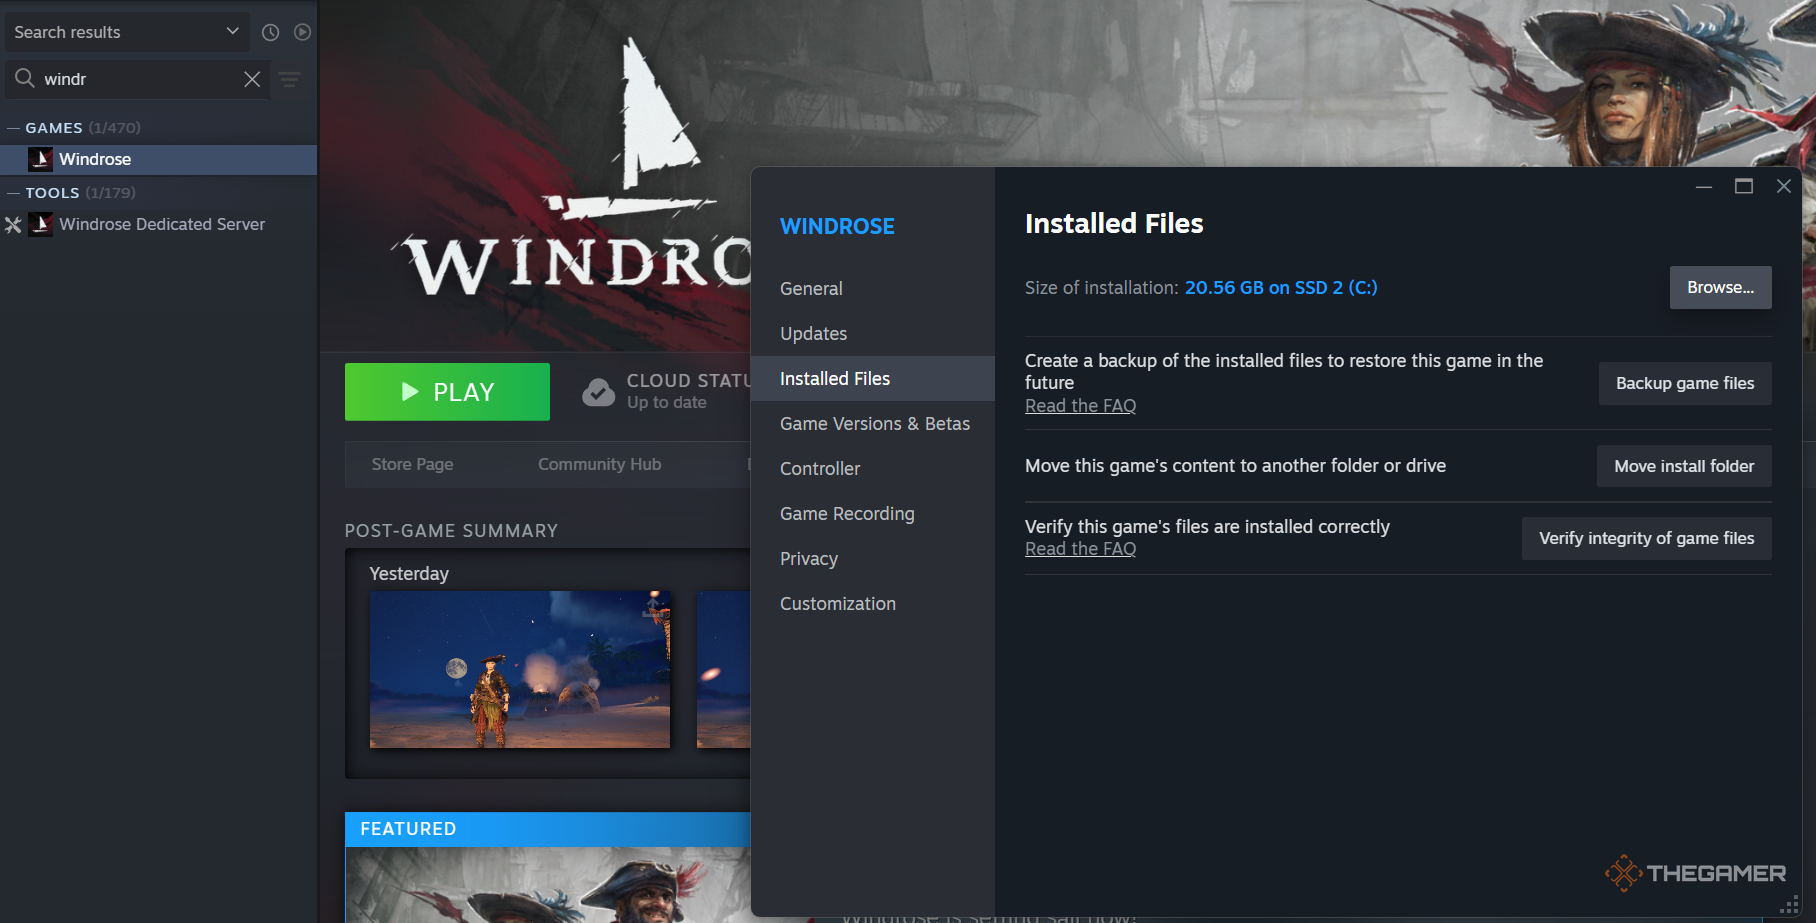Switch to the Updates settings tab
This screenshot has height=923, width=1816.
click(813, 334)
